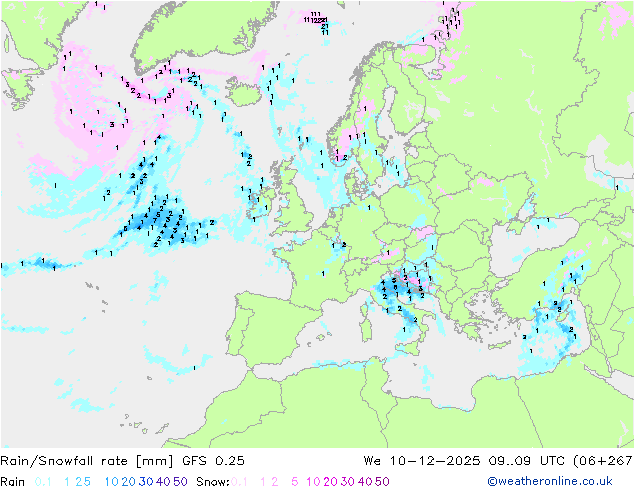The width and height of the screenshot is (634, 490).
Task: Click the "Rain" legend label
Action: 13,482
